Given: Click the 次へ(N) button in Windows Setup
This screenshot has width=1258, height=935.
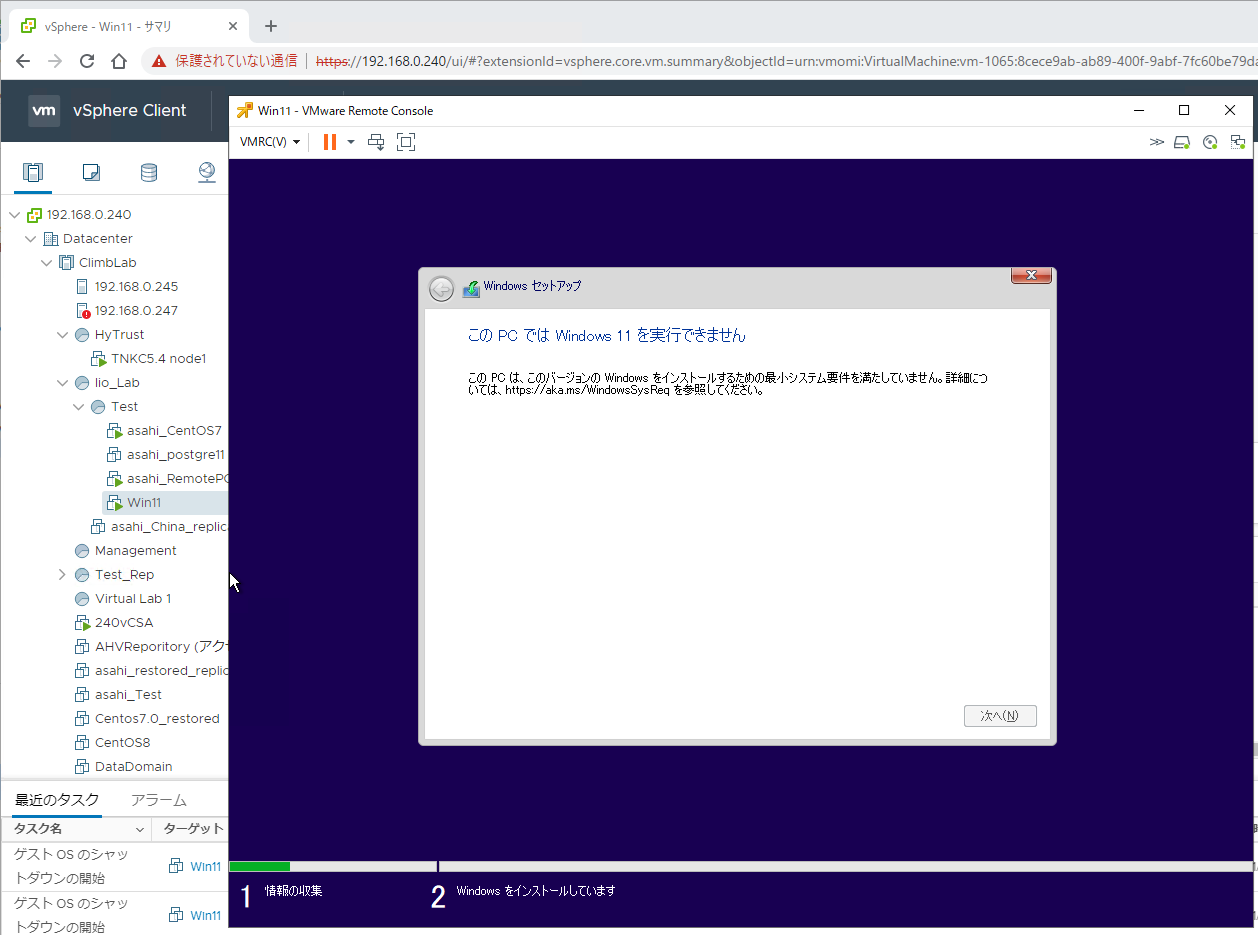Looking at the screenshot, I should click(1000, 716).
